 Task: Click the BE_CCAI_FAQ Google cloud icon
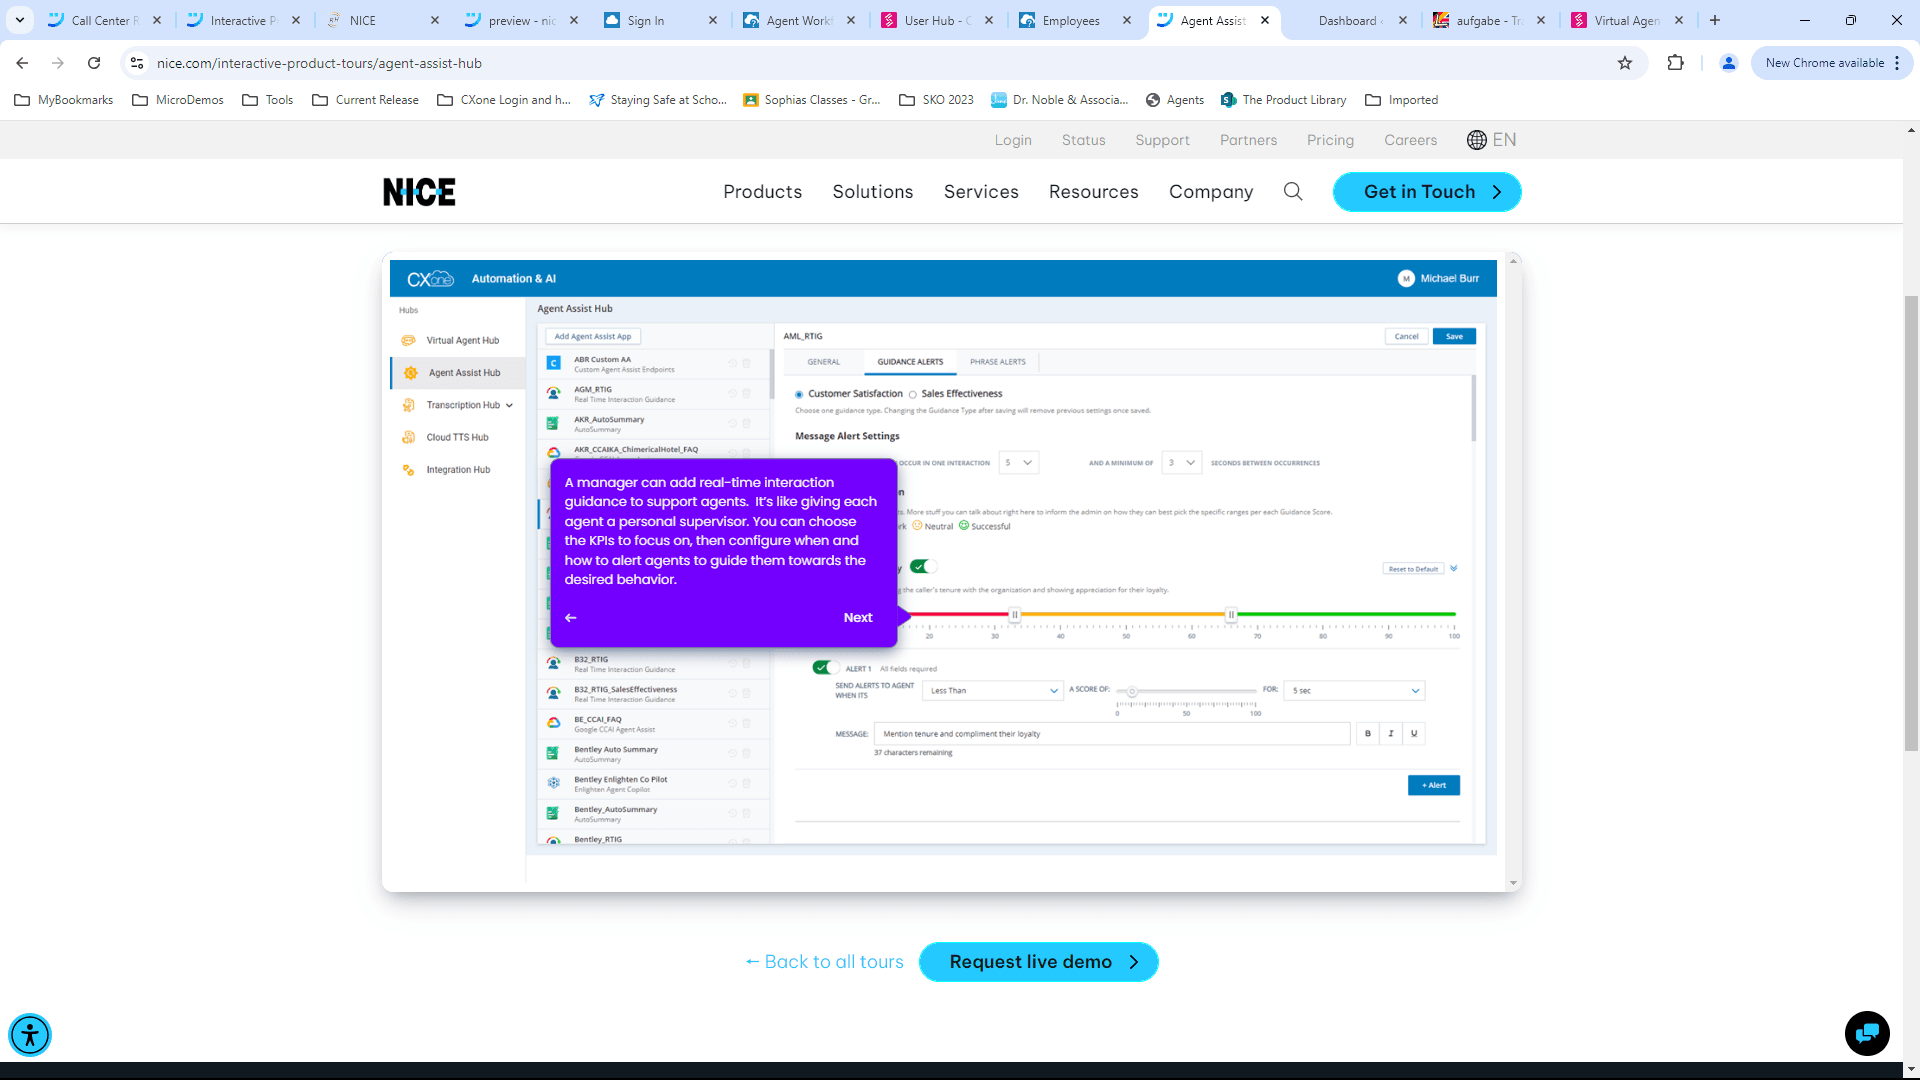(x=553, y=723)
